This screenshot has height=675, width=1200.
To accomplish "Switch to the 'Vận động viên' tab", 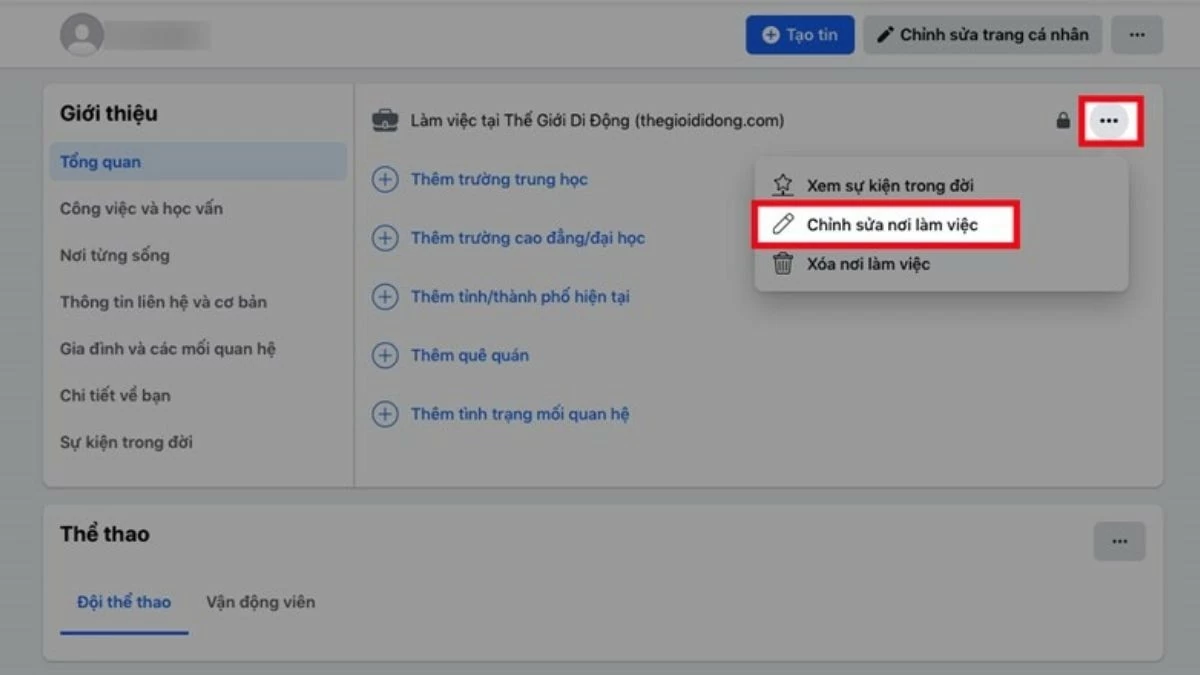I will click(259, 602).
